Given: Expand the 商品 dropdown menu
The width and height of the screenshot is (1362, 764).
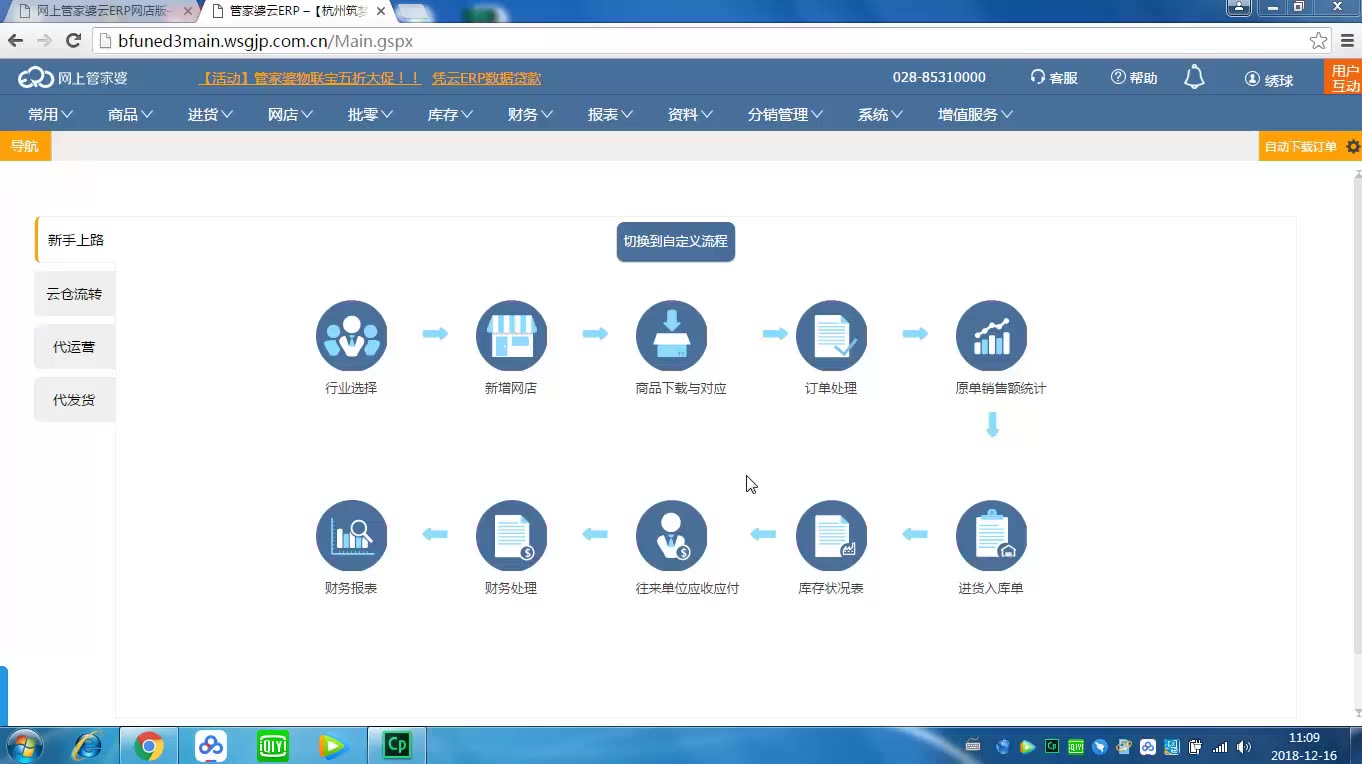Looking at the screenshot, I should 130,115.
